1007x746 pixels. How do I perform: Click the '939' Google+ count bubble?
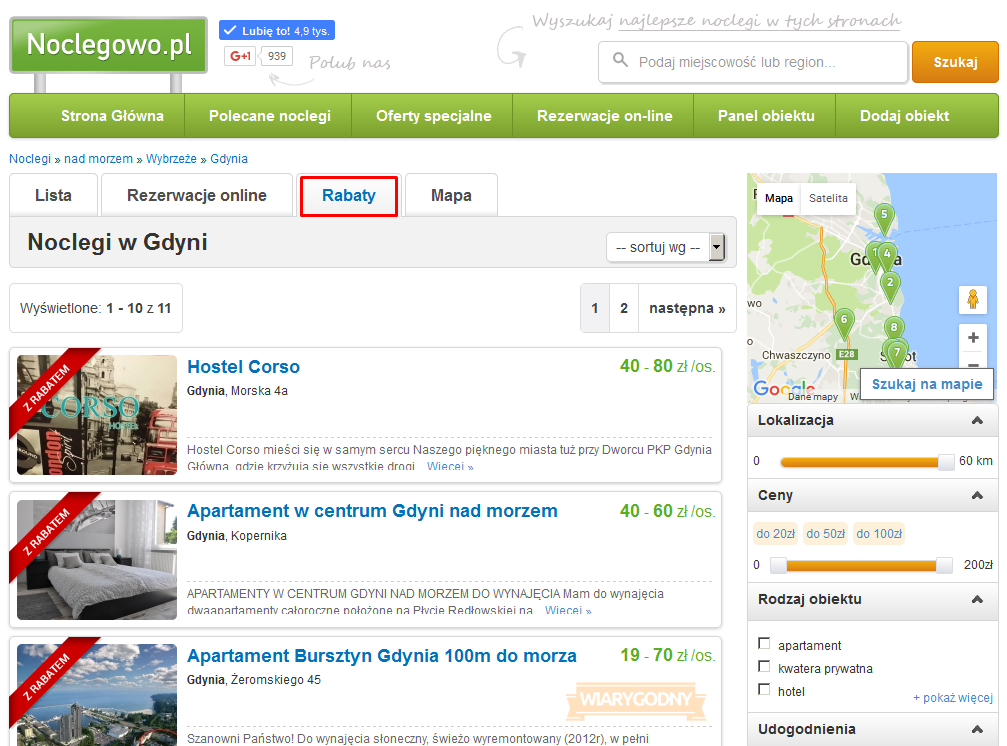click(x=277, y=56)
